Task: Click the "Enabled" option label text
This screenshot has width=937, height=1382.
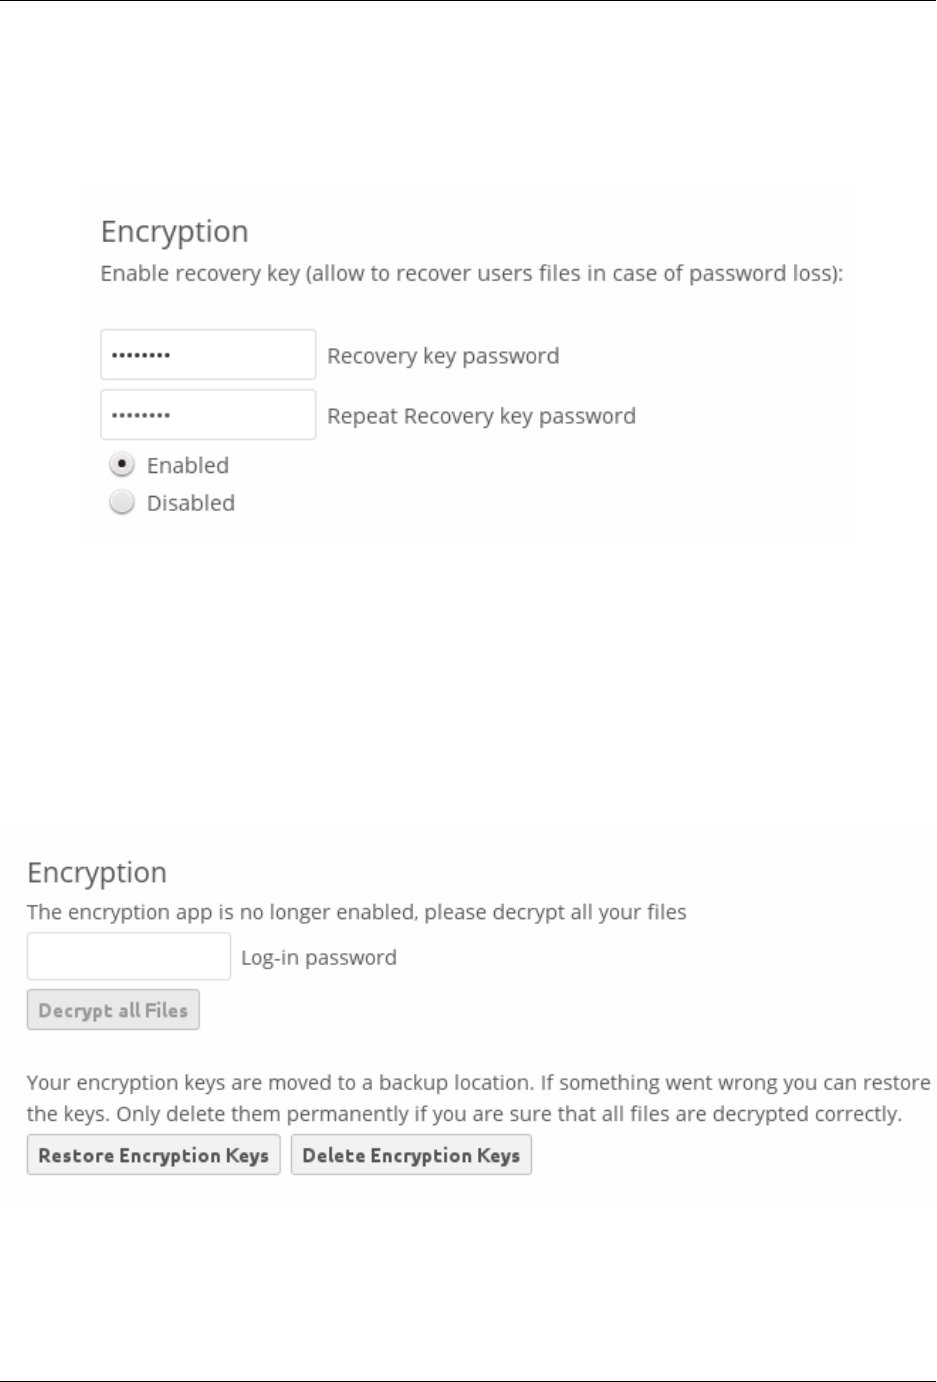Action: click(x=188, y=465)
